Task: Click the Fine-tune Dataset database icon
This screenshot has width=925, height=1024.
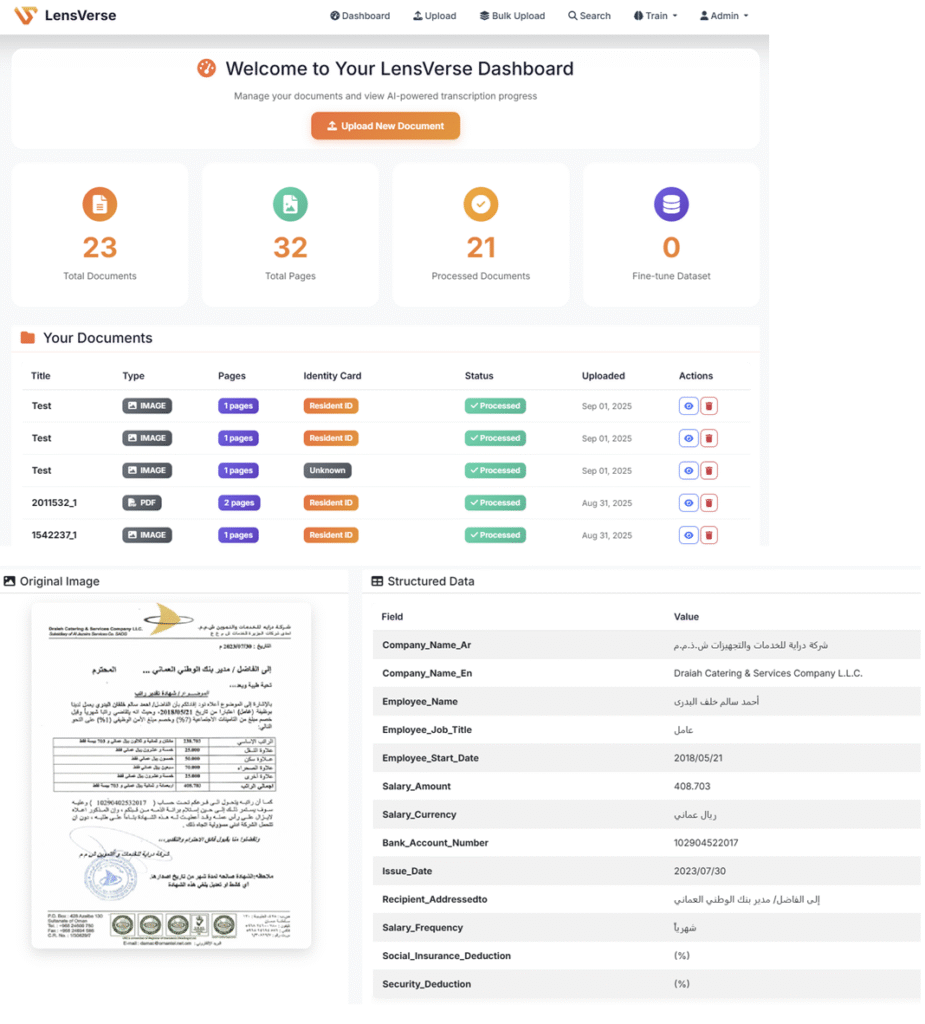Action: [672, 204]
